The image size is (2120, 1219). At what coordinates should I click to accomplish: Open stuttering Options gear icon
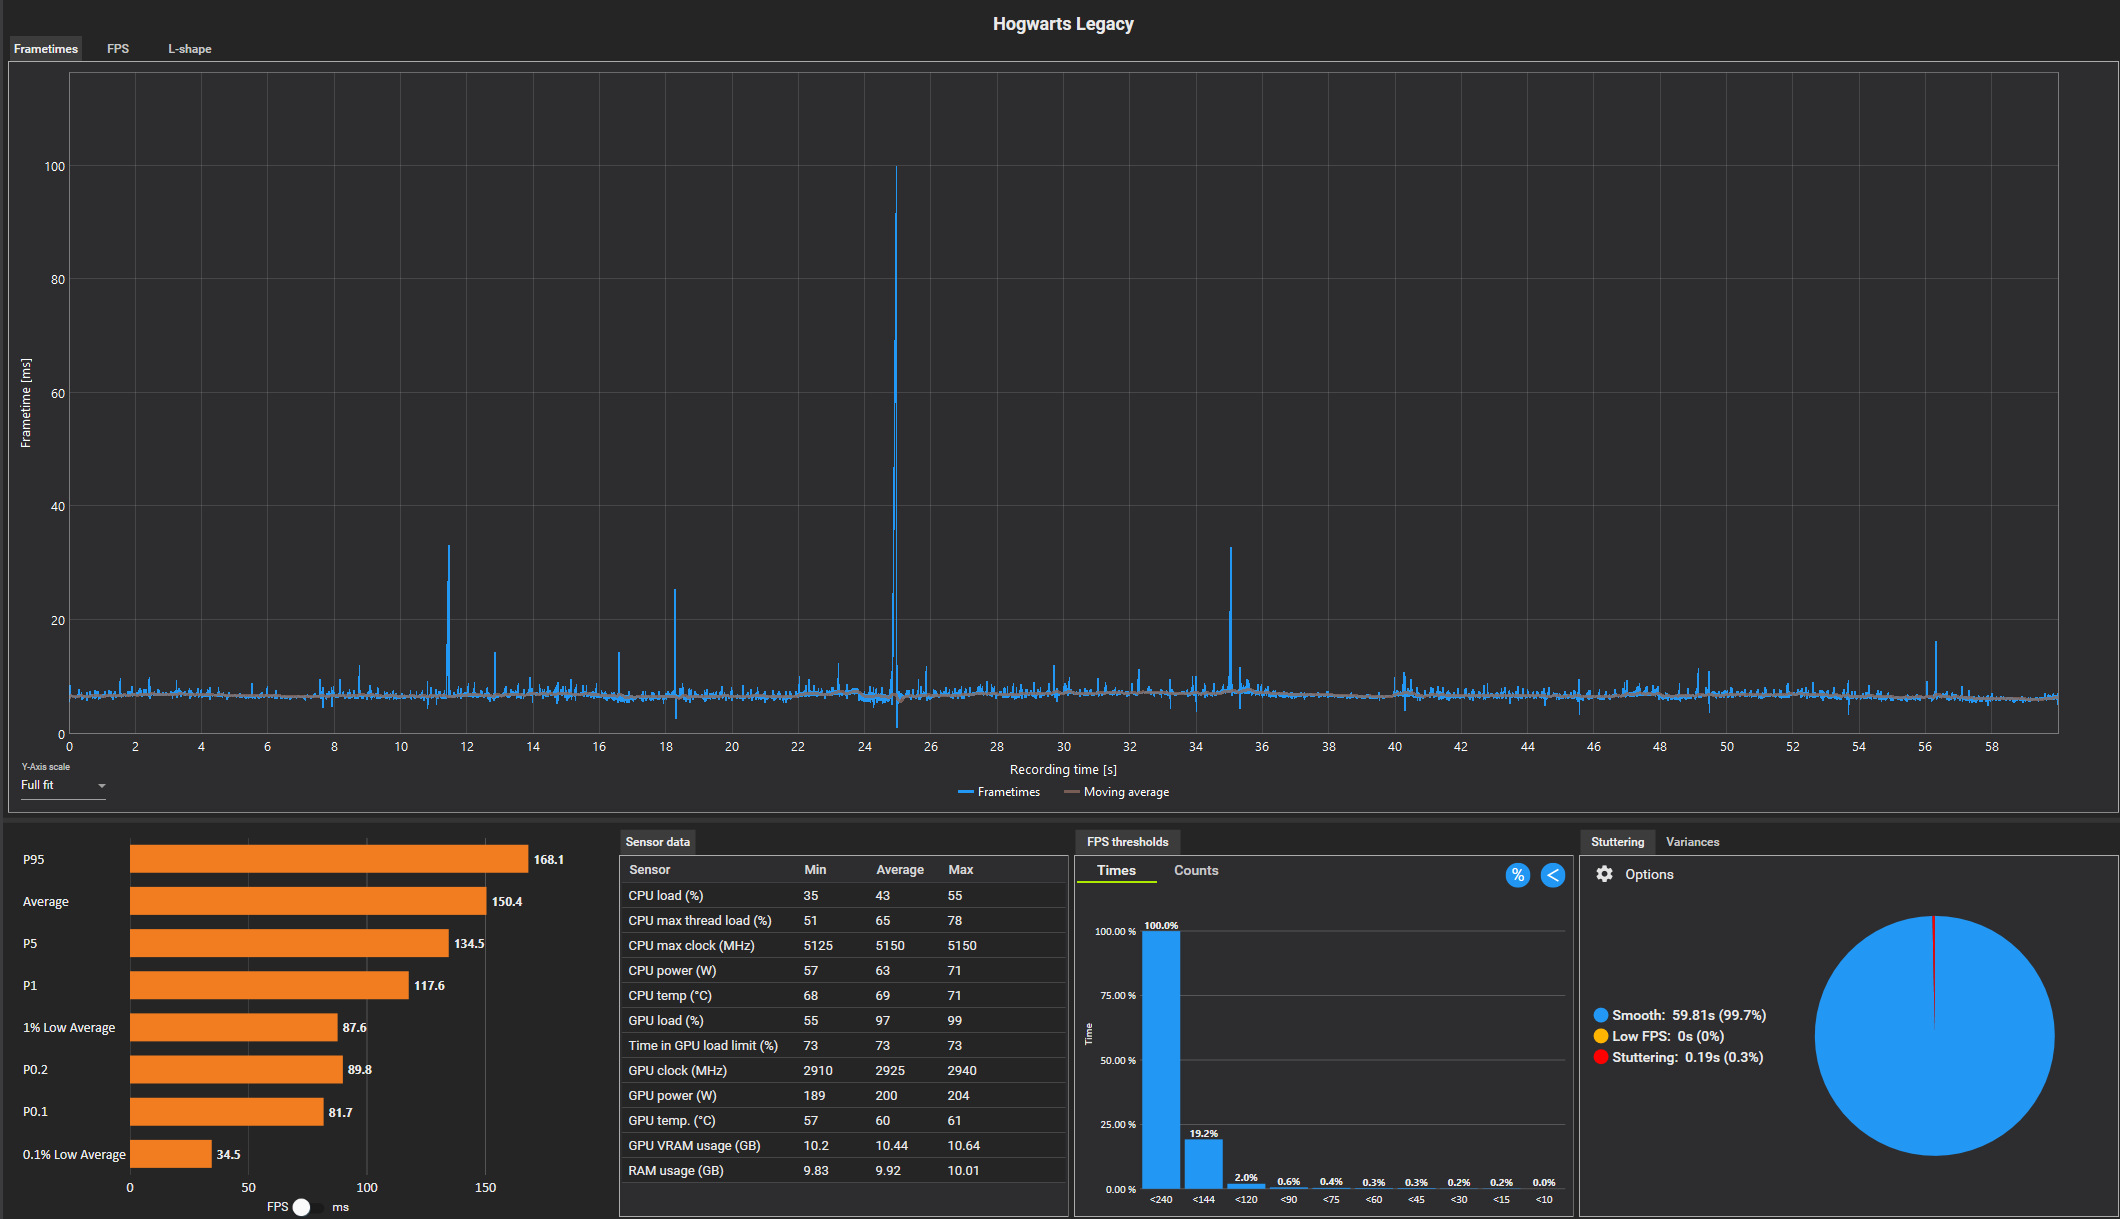click(x=1604, y=874)
